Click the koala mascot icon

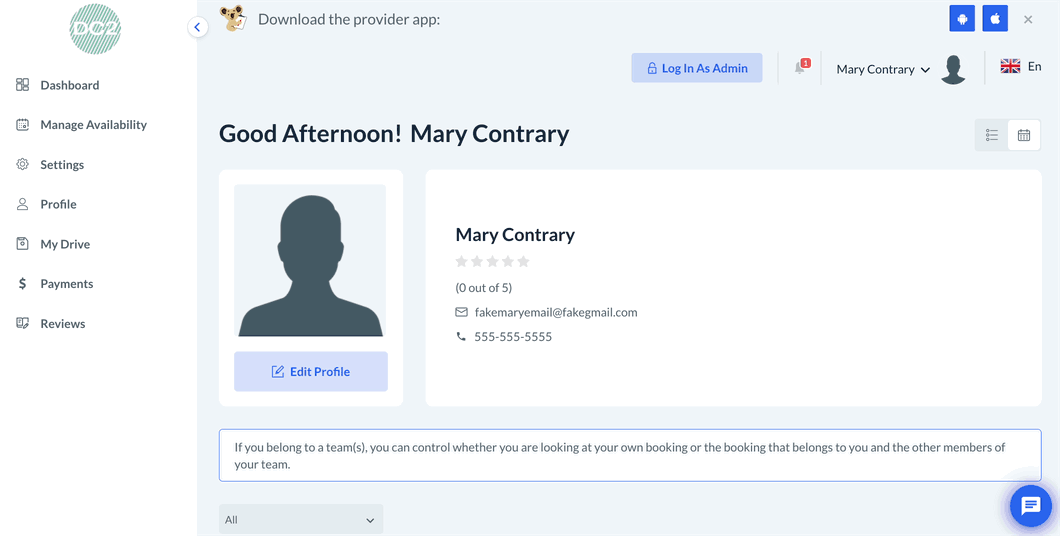[234, 19]
